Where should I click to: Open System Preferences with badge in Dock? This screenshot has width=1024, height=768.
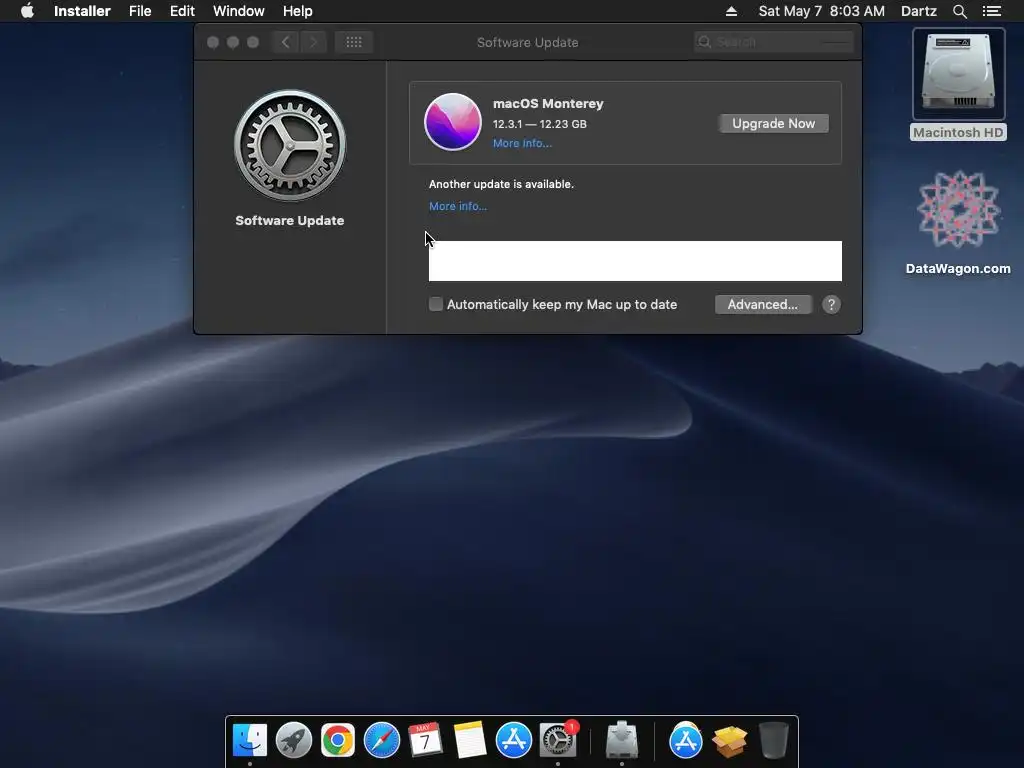tap(557, 740)
